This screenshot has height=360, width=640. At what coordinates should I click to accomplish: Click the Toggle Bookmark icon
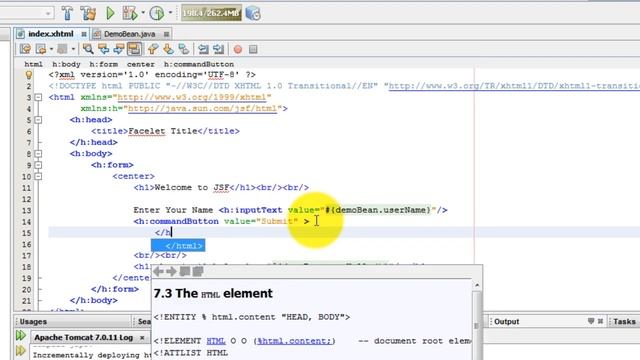[x=184, y=49]
